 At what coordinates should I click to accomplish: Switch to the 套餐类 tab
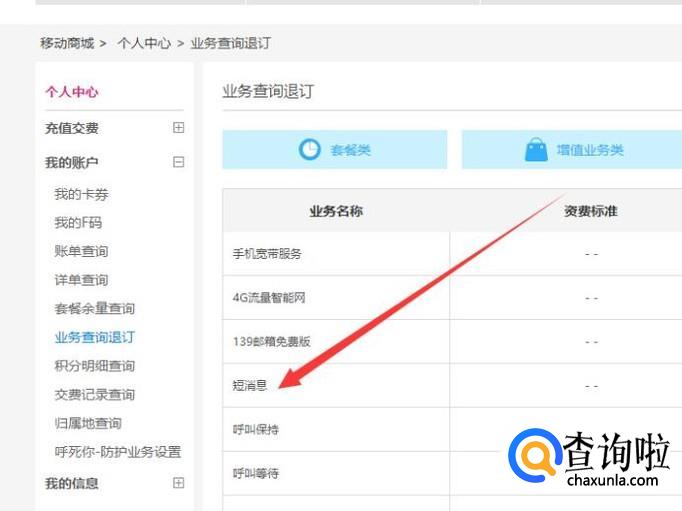tap(334, 150)
